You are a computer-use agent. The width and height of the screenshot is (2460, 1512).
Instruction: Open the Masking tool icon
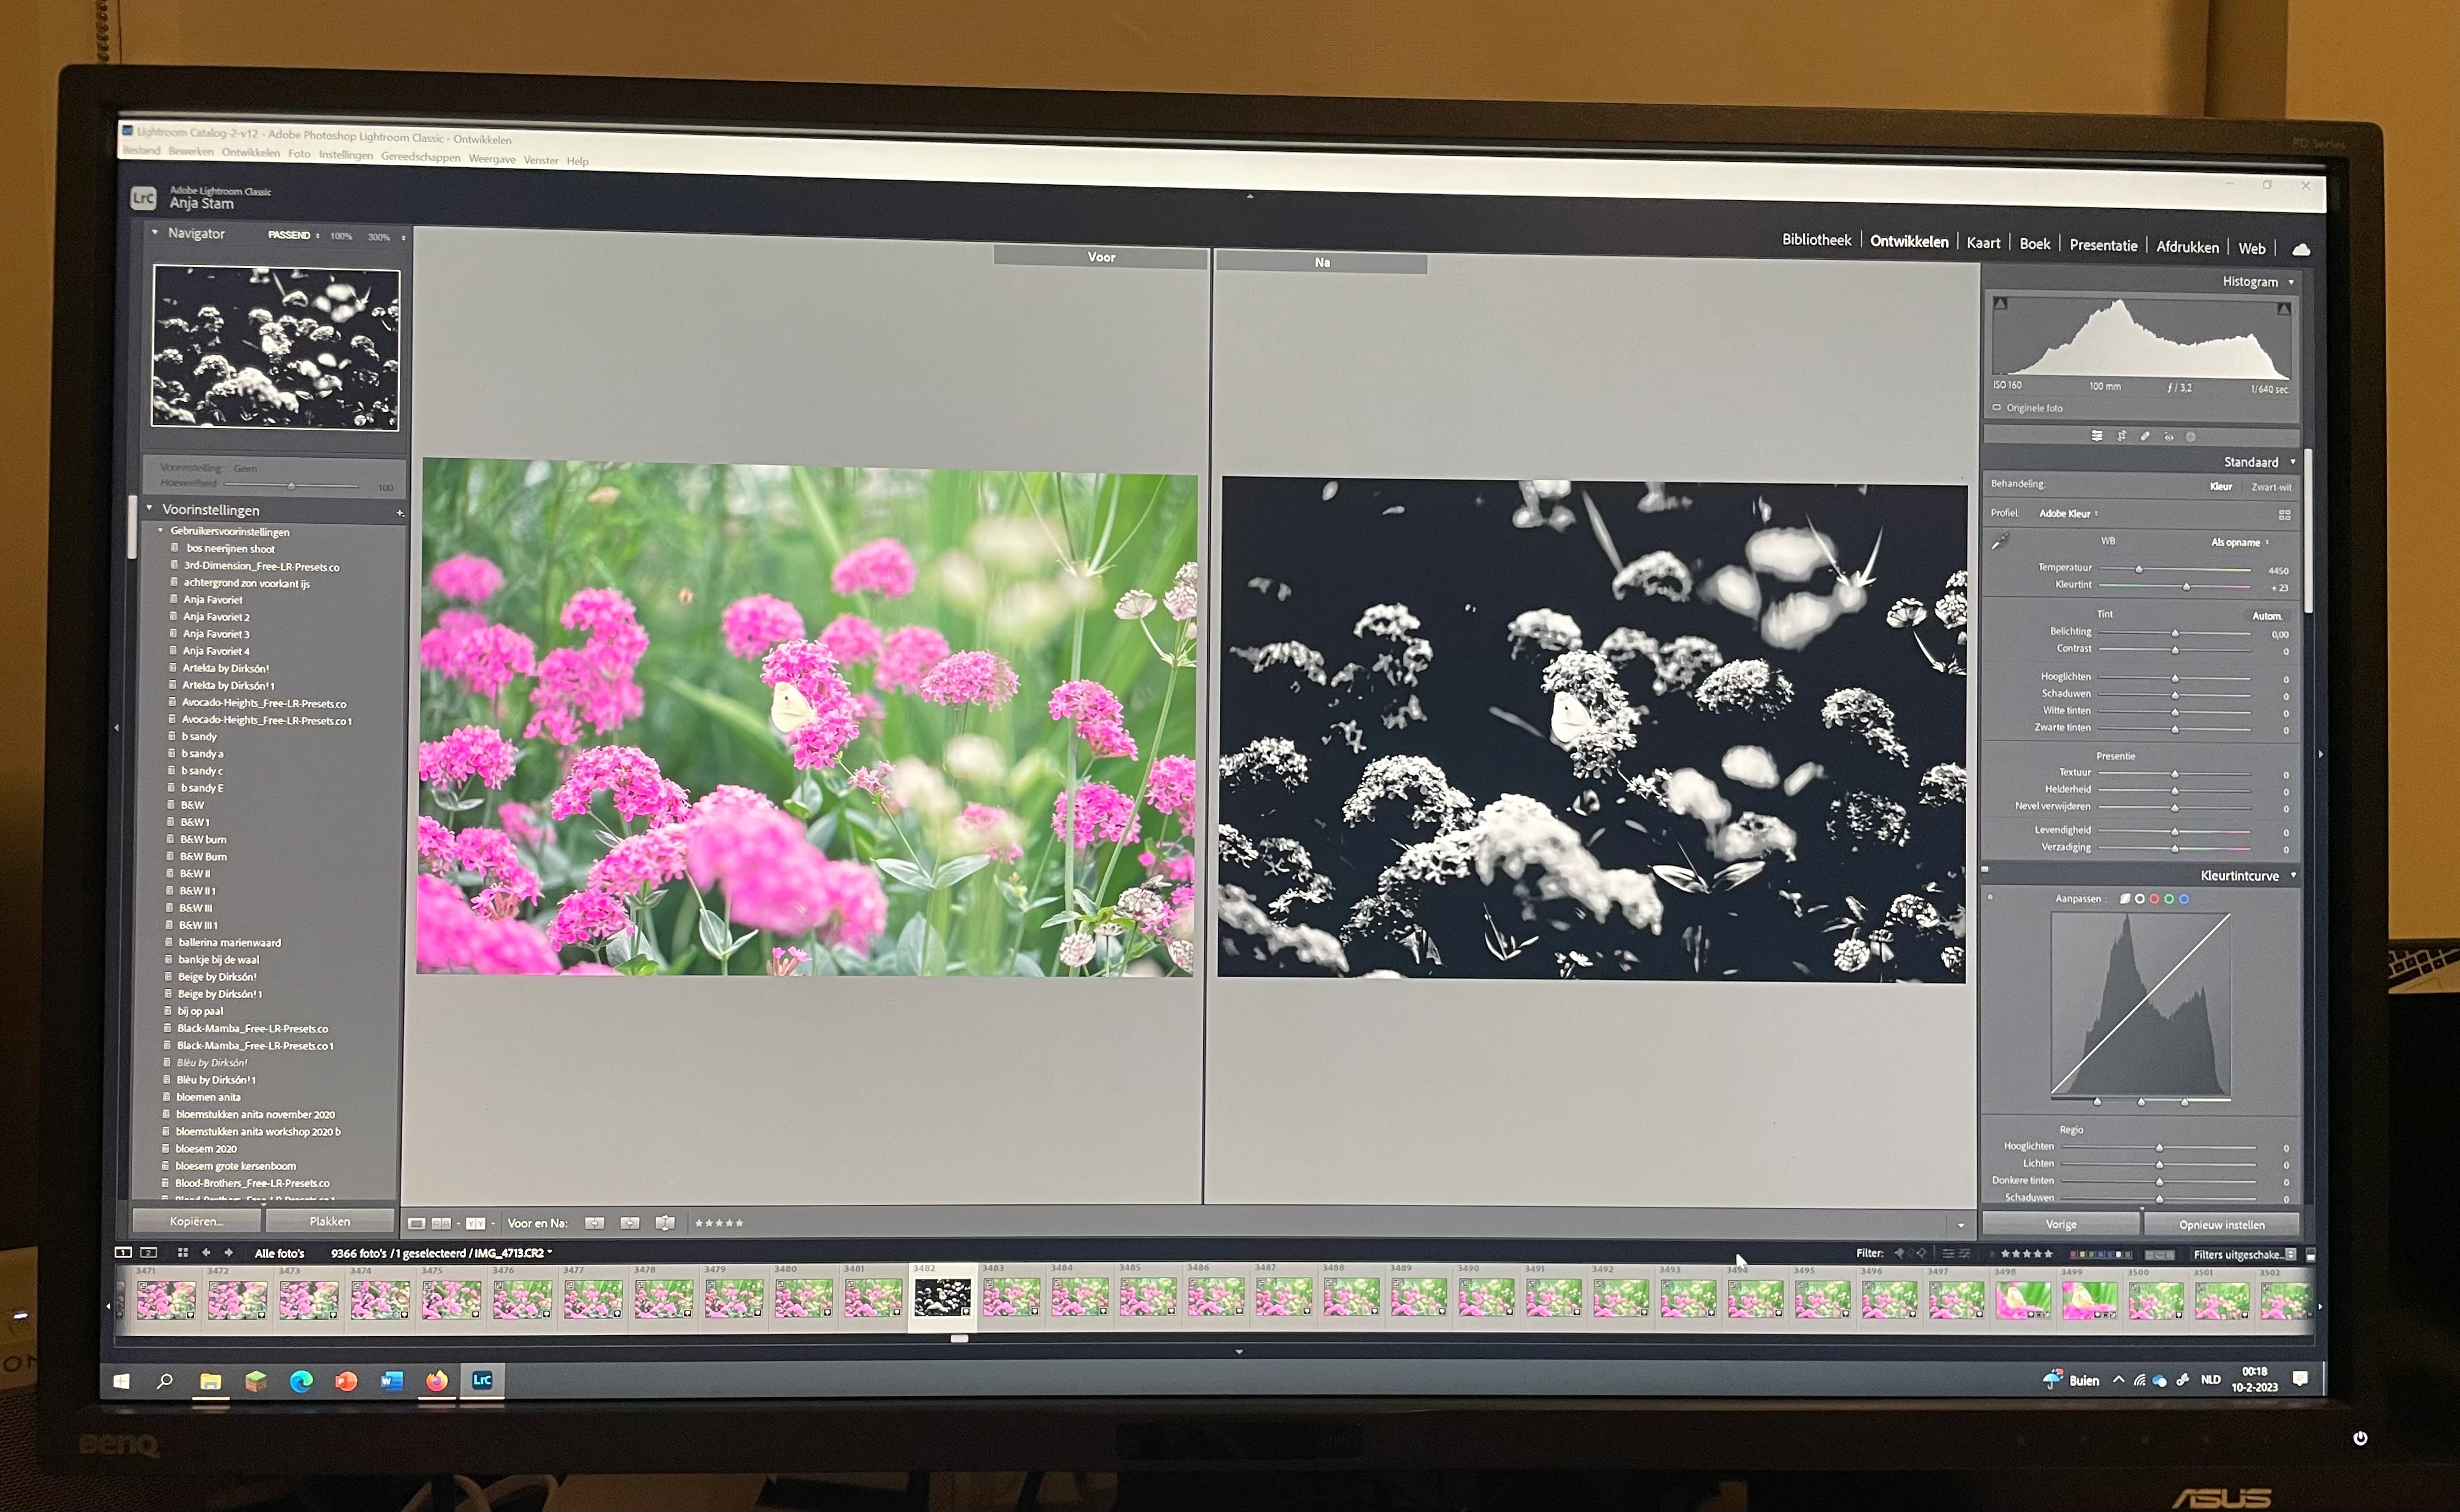tap(2191, 437)
